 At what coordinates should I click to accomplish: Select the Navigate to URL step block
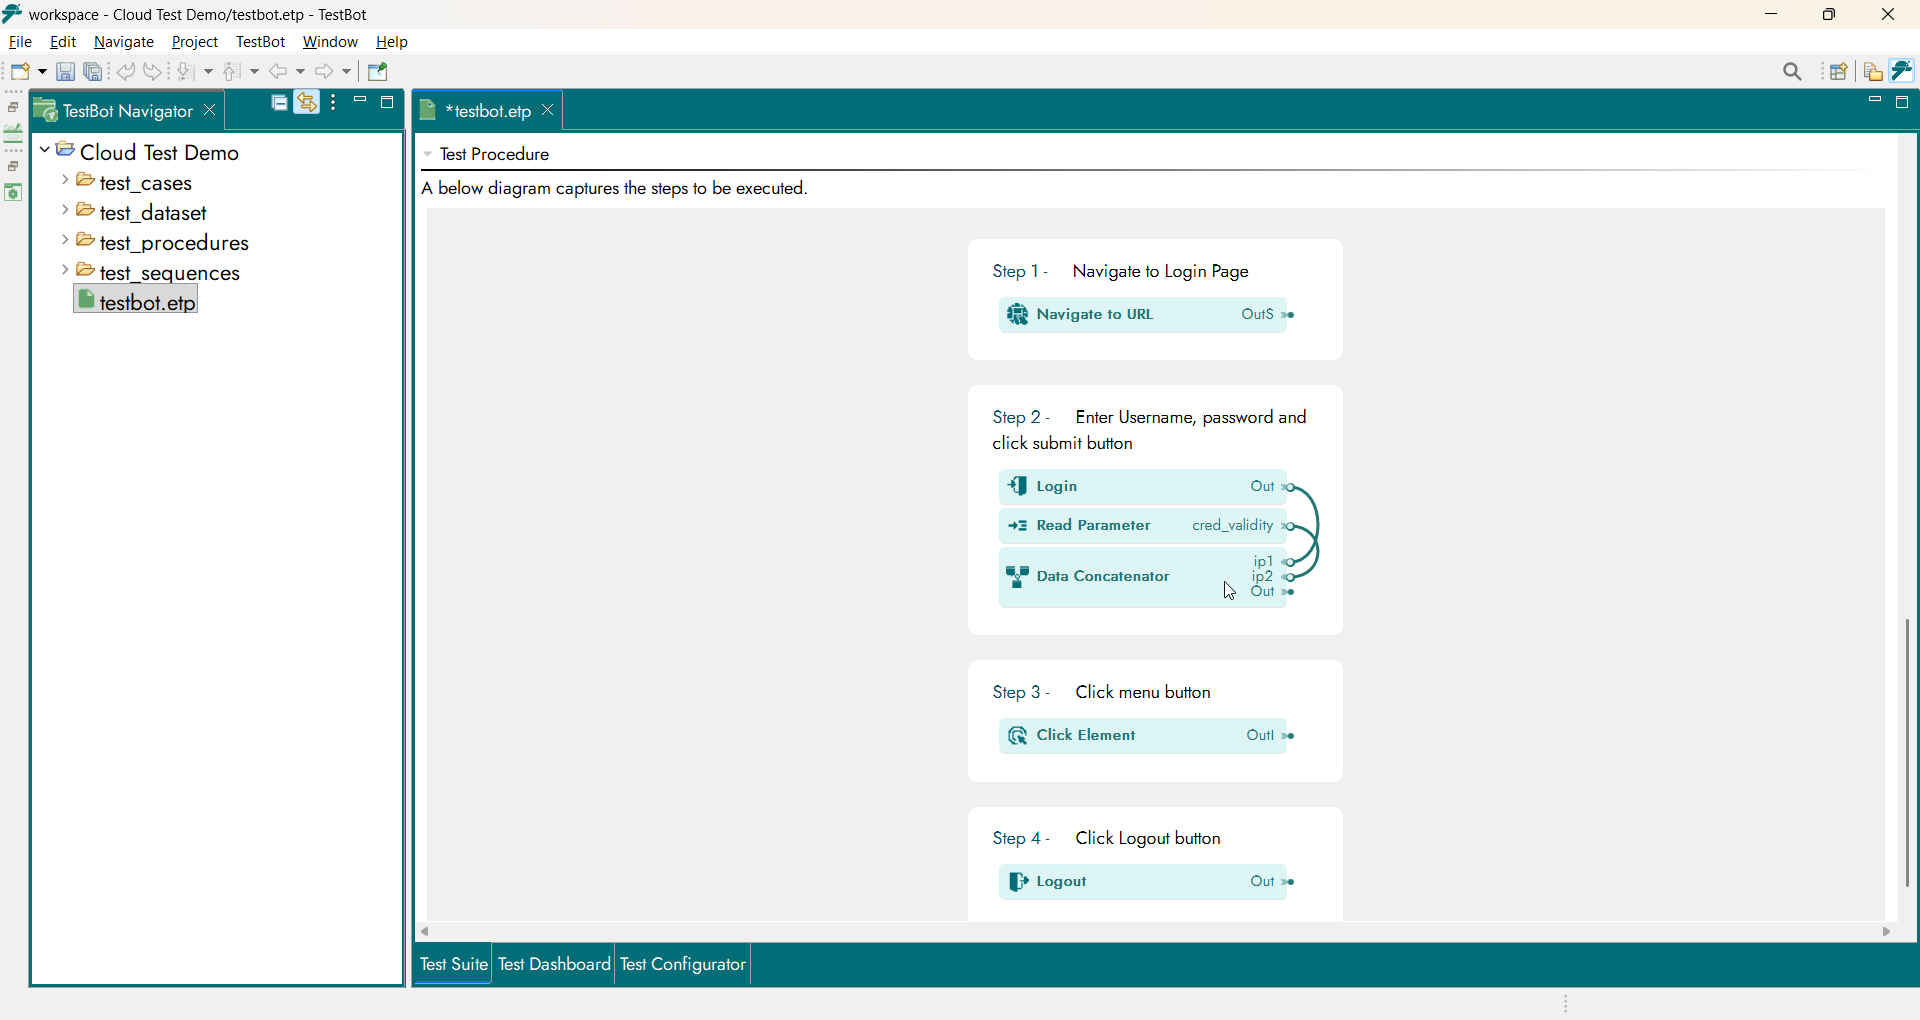click(x=1095, y=315)
